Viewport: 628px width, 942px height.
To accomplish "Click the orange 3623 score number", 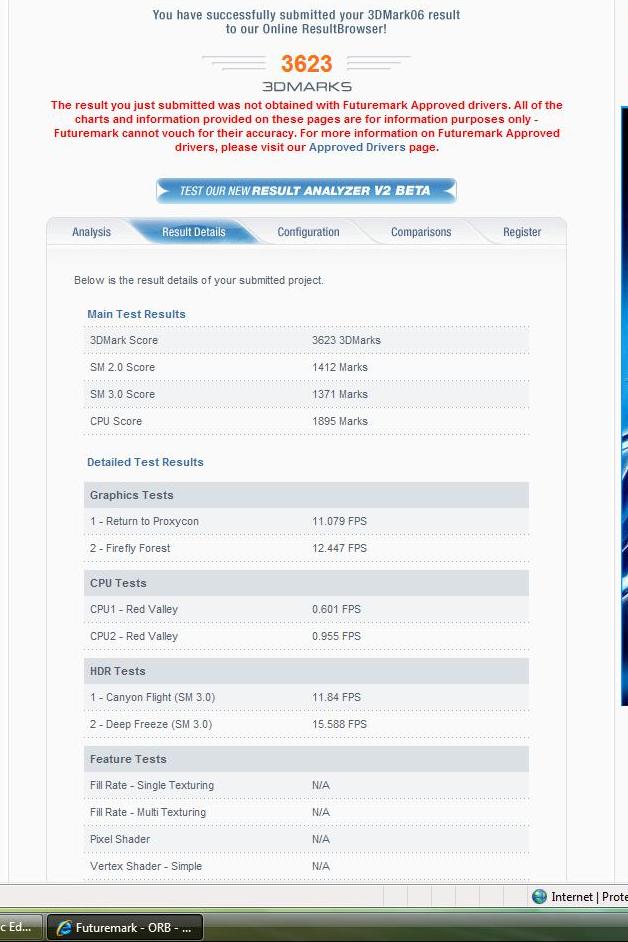I will 306,64.
